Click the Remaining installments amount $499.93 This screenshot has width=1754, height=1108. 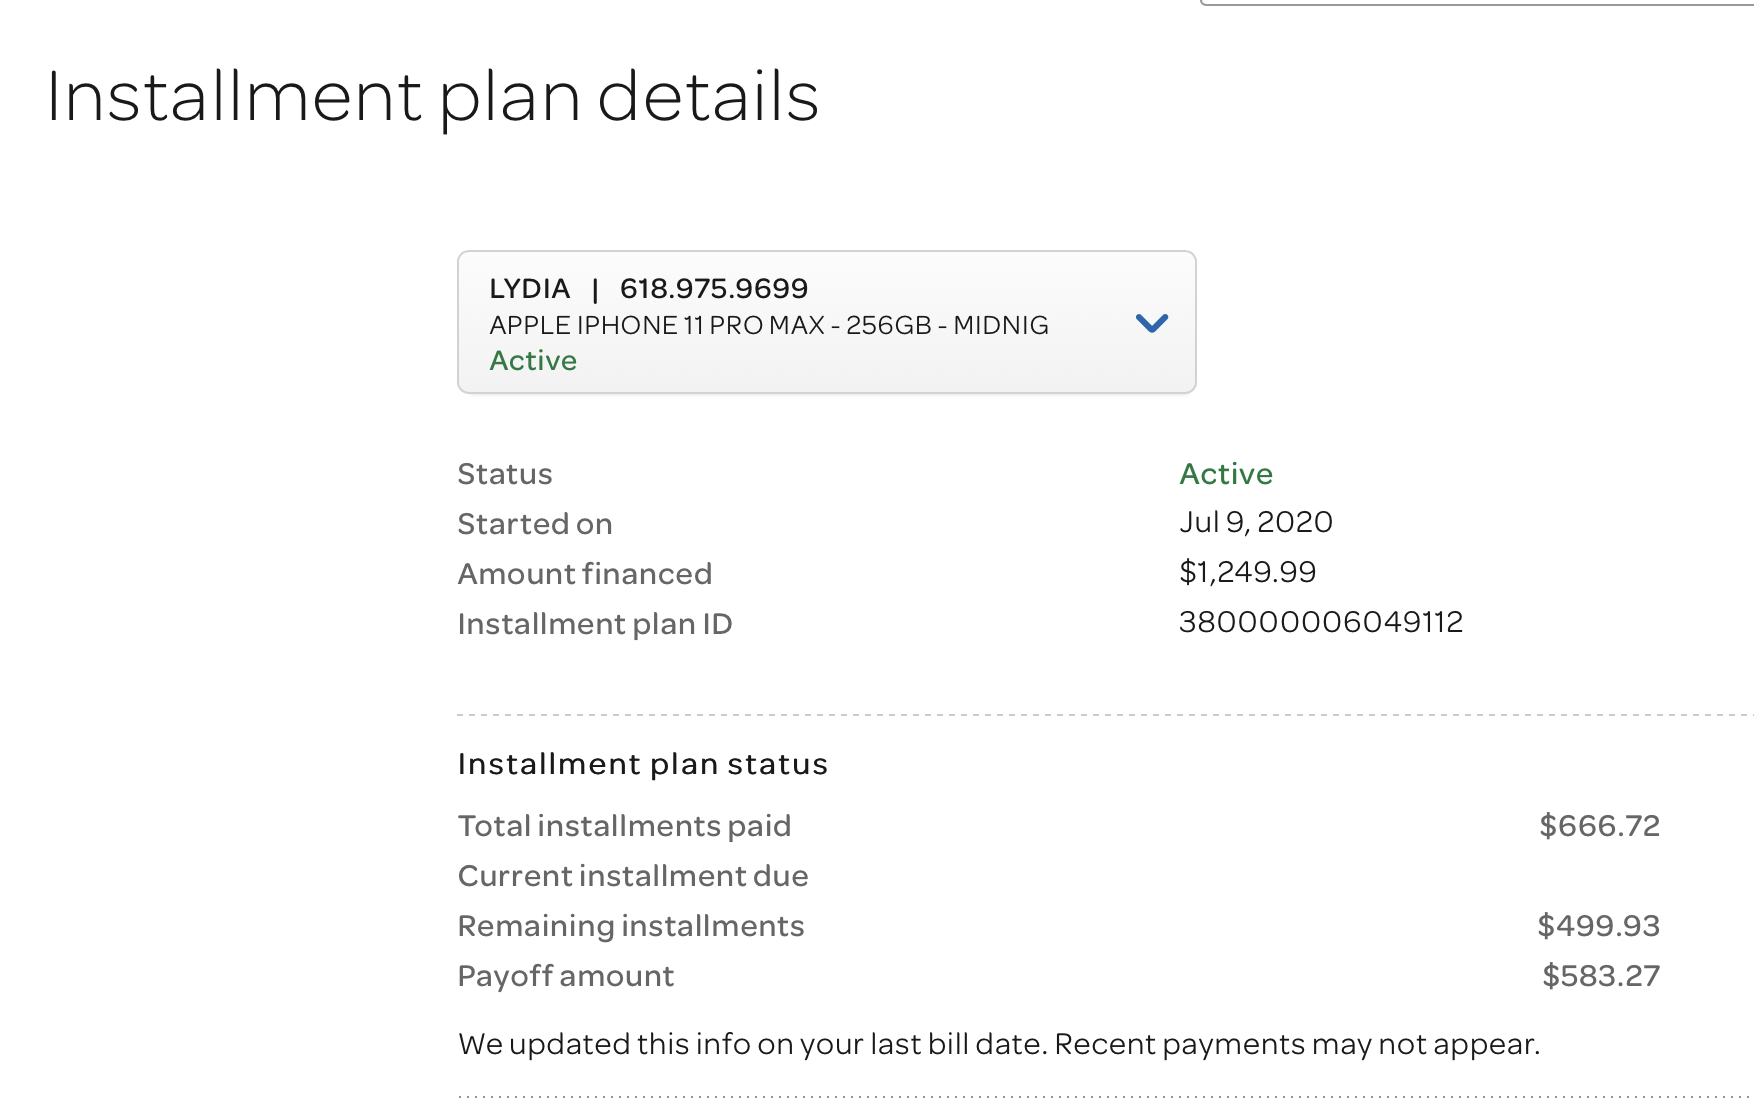tap(1598, 926)
